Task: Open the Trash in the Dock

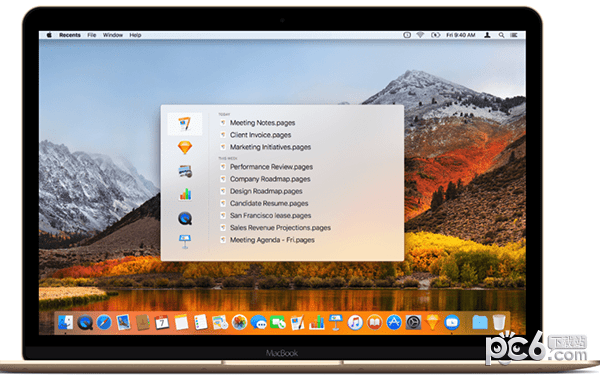Action: pyautogui.click(x=499, y=322)
